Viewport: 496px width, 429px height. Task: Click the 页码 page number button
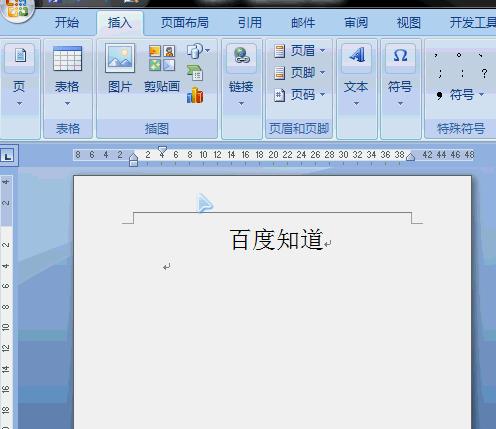tap(295, 95)
